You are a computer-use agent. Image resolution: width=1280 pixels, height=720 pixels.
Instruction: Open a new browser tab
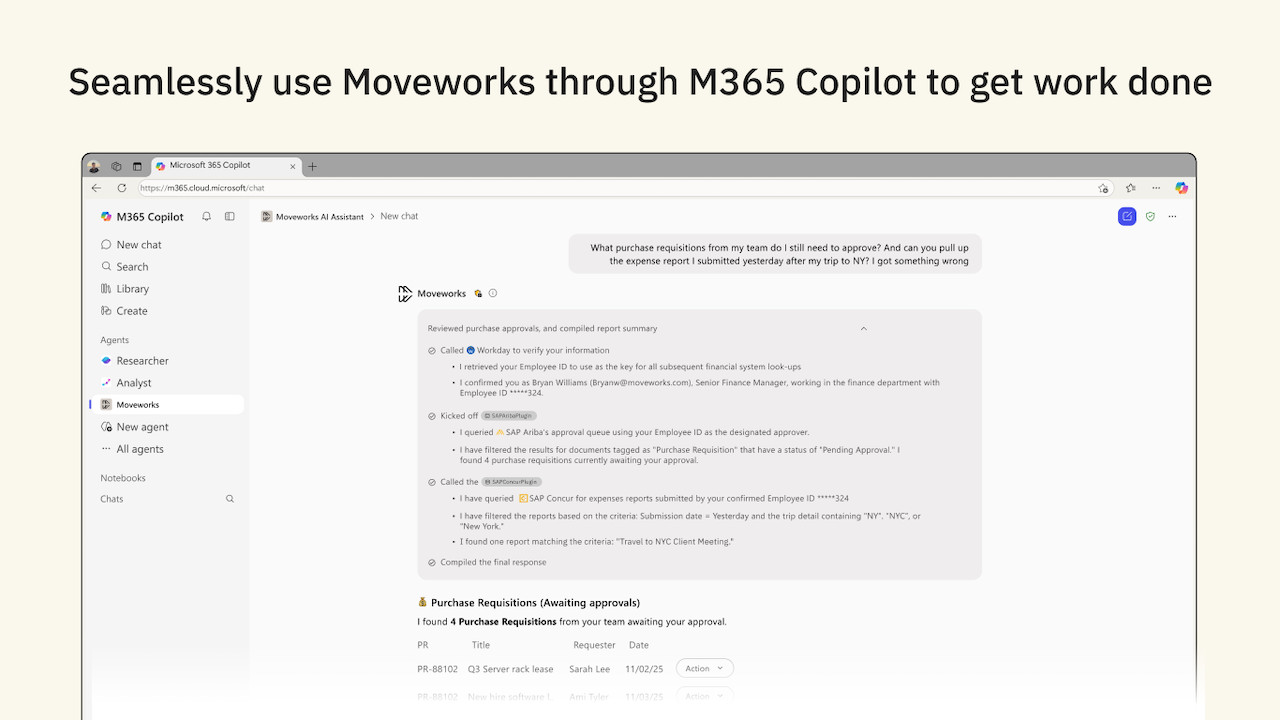click(312, 167)
